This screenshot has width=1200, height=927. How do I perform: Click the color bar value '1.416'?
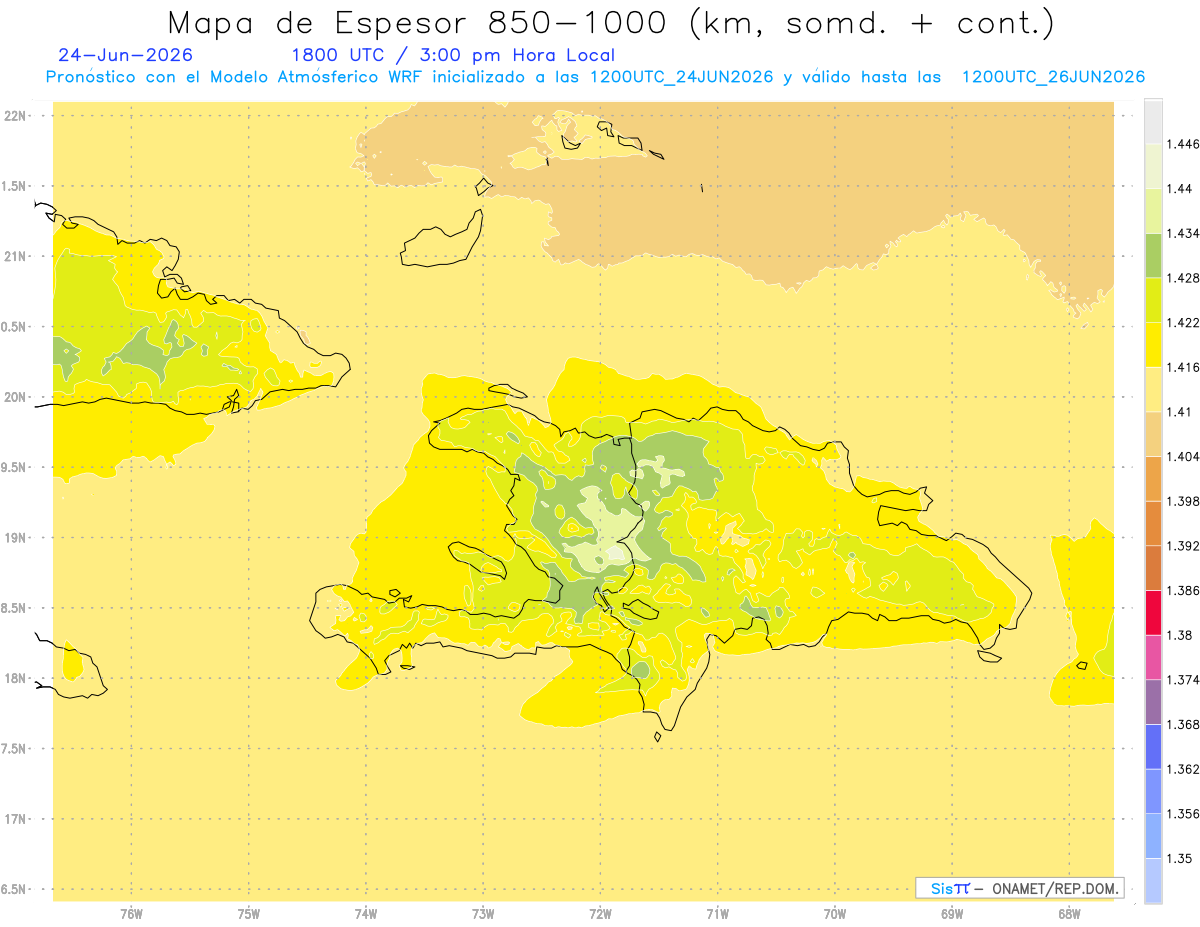(1183, 367)
